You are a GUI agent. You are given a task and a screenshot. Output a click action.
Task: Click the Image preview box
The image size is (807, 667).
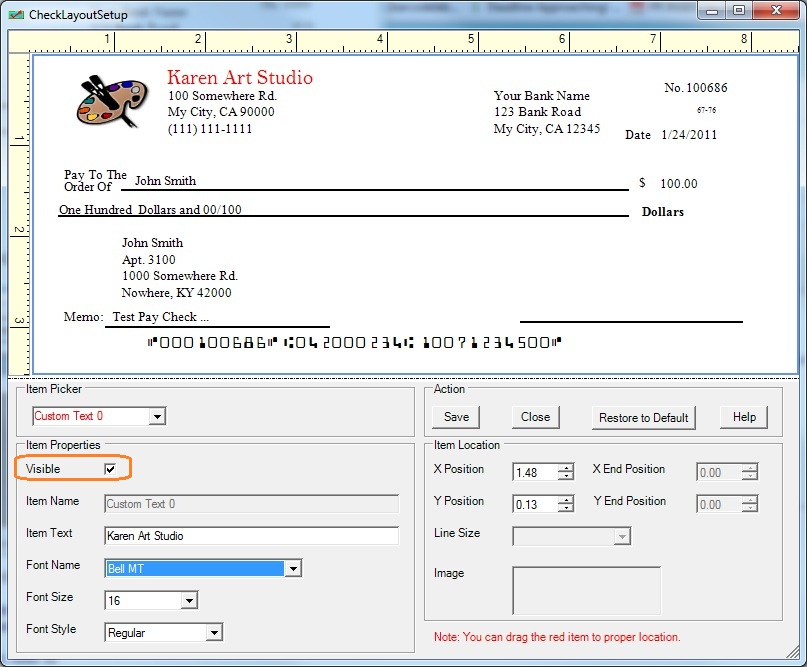click(586, 590)
